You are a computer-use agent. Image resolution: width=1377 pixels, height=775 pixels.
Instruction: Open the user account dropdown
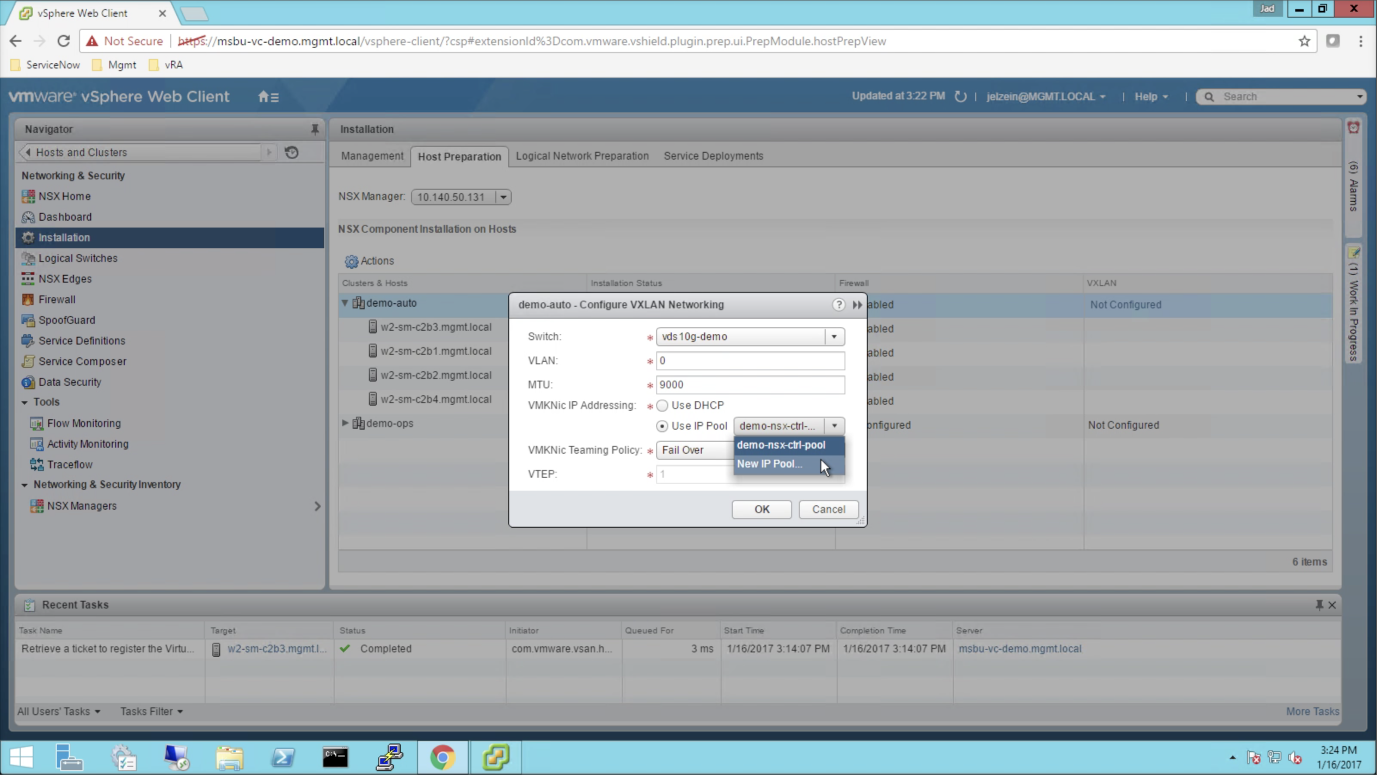tap(1046, 97)
